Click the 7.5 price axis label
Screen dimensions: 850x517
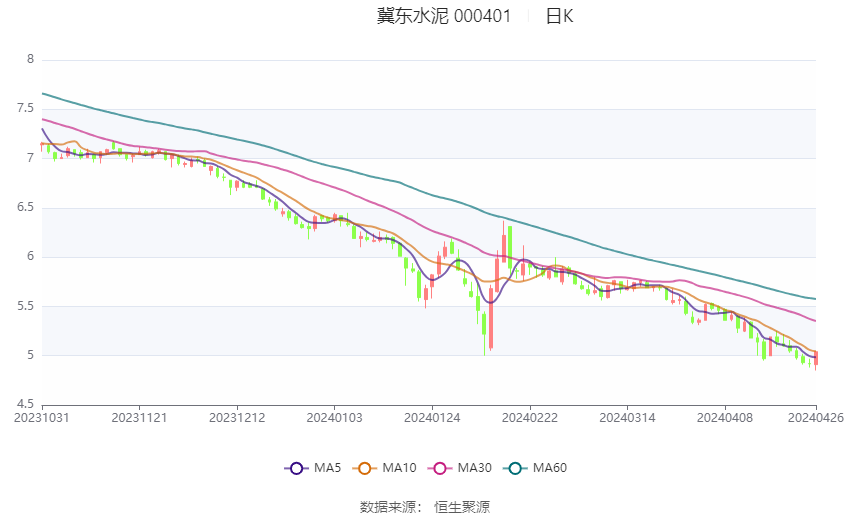pos(25,108)
